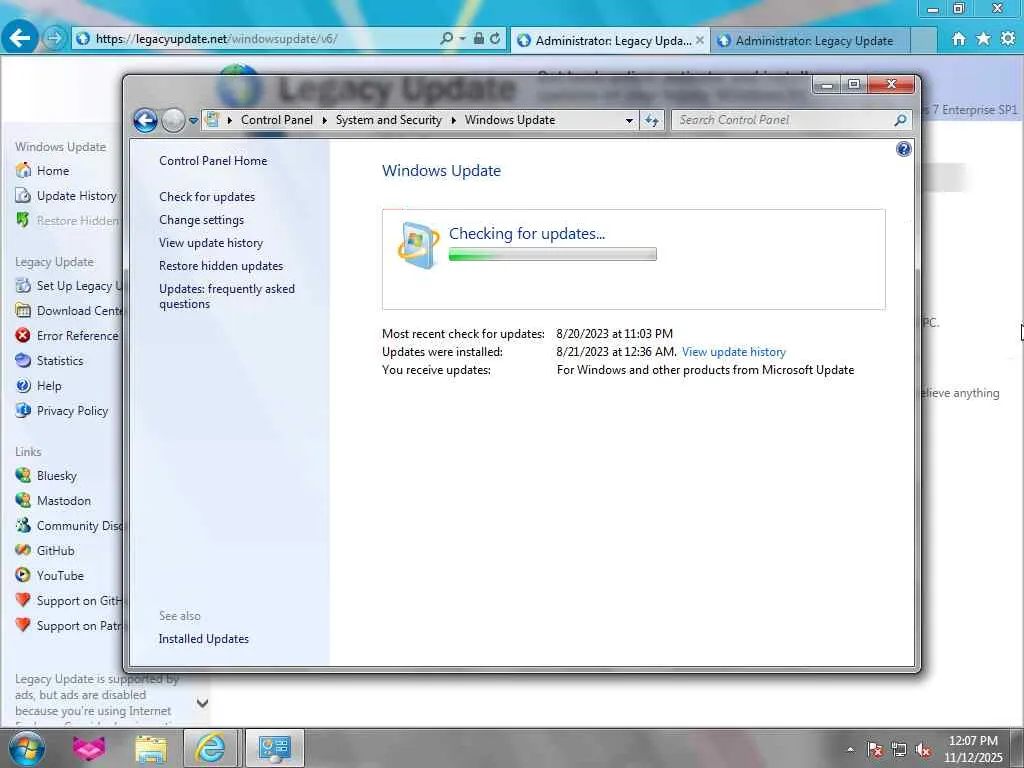Close the first Legacy Update tab
The image size is (1024, 768).
tap(699, 40)
